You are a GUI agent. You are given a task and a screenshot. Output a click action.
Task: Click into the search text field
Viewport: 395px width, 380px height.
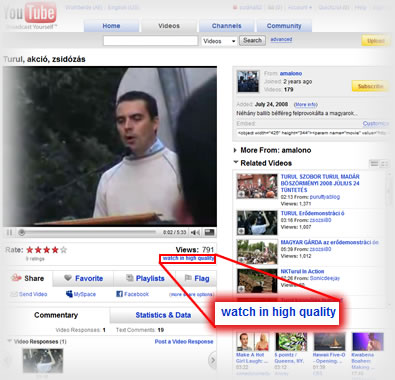pos(151,41)
